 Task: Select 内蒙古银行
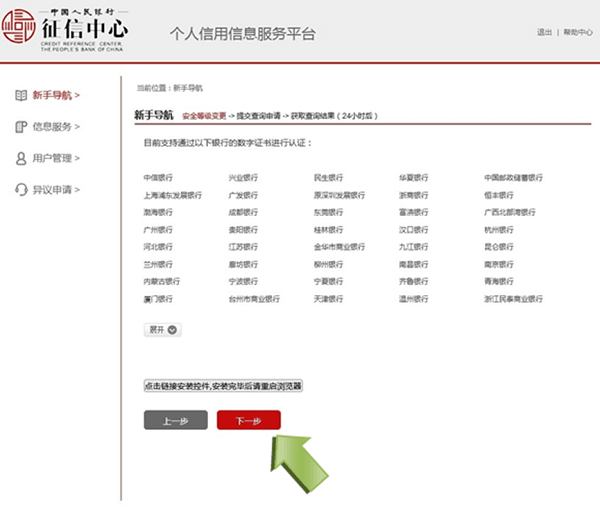coord(161,281)
